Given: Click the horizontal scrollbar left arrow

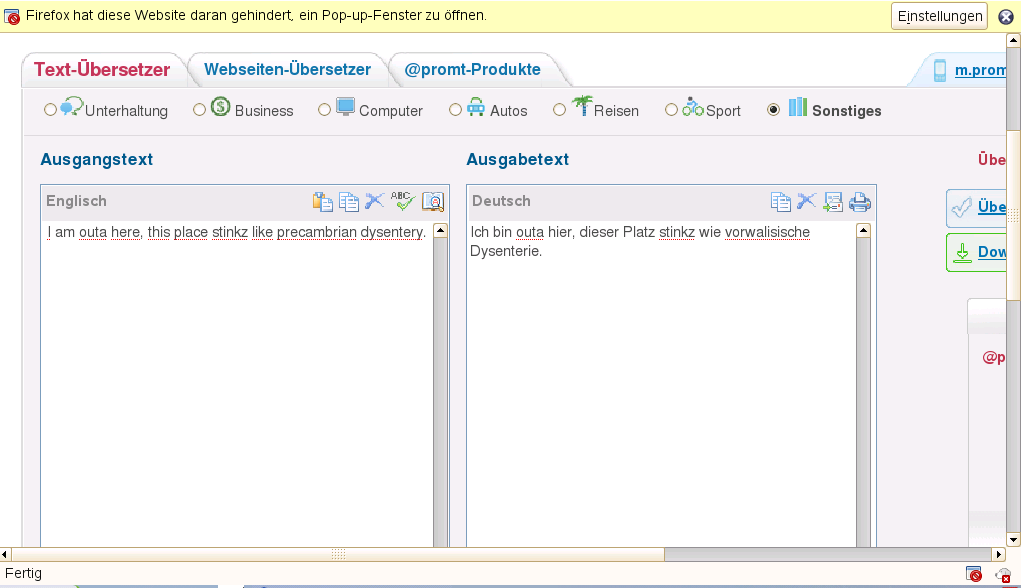Looking at the screenshot, I should 5,554.
